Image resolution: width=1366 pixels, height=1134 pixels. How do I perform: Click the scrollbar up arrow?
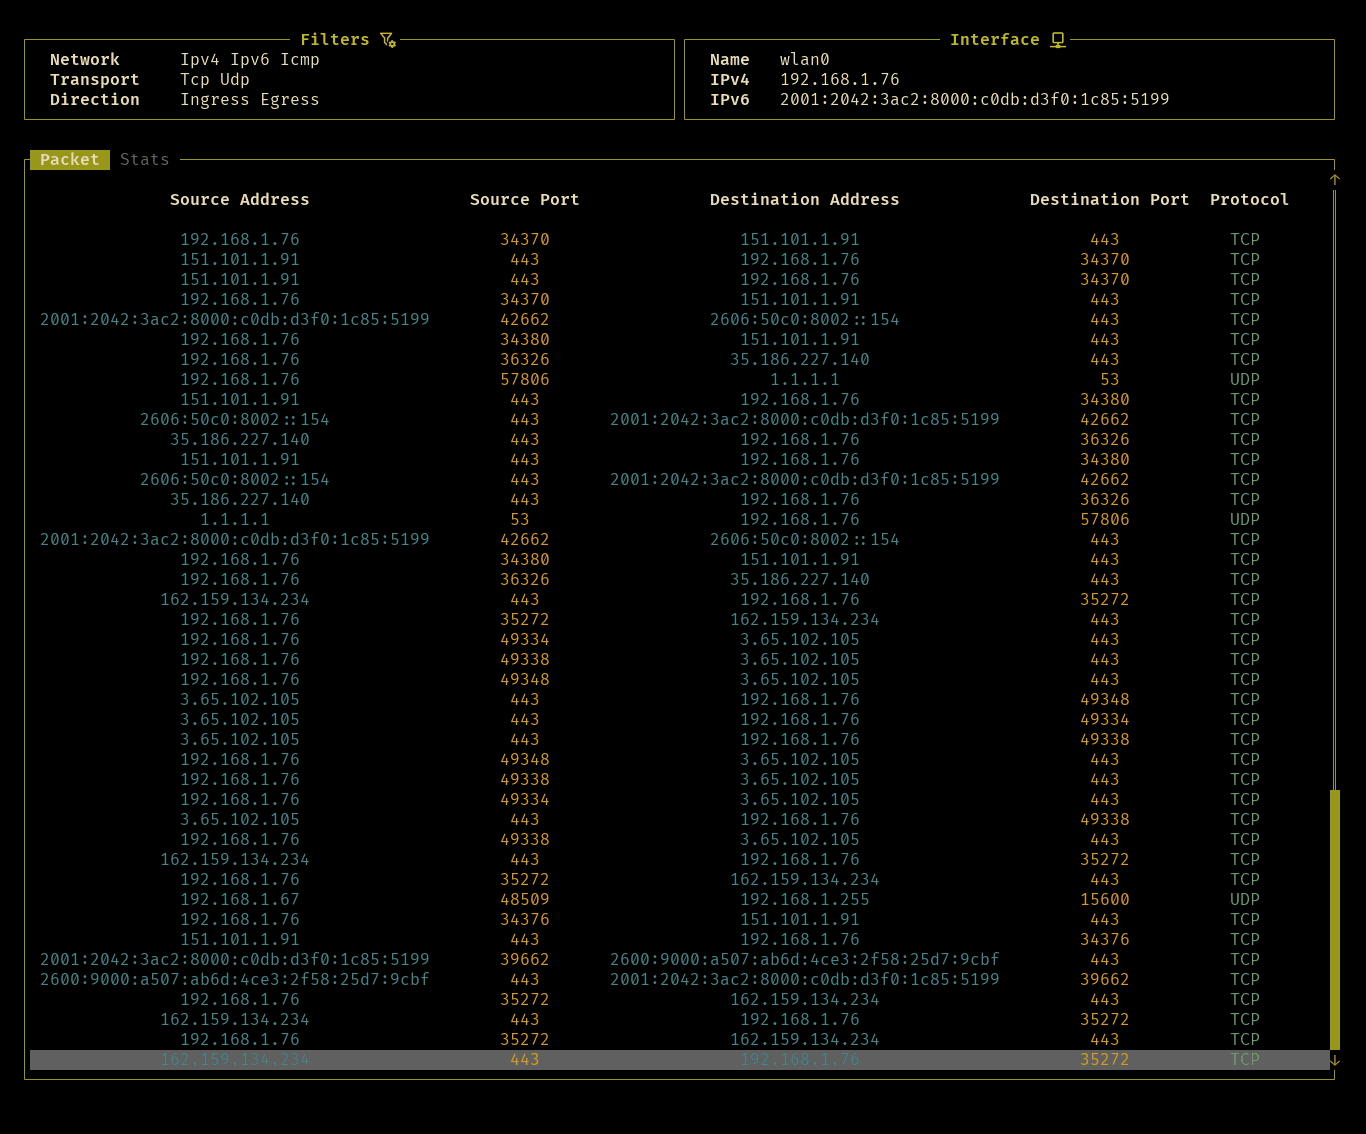tap(1334, 178)
